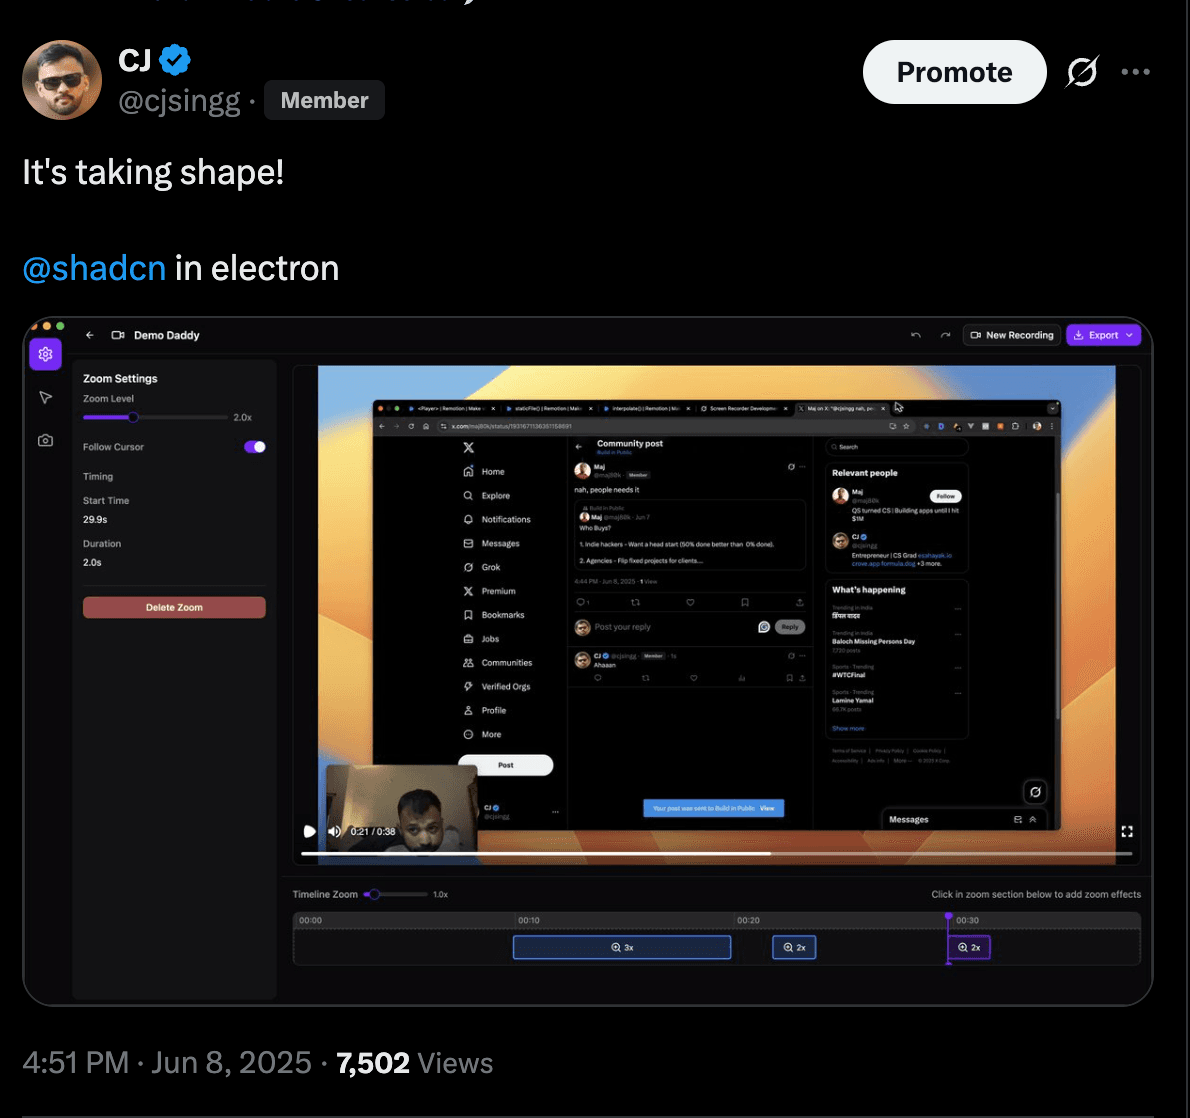Image resolution: width=1190 pixels, height=1118 pixels.
Task: Click the Promote button
Action: 954,72
